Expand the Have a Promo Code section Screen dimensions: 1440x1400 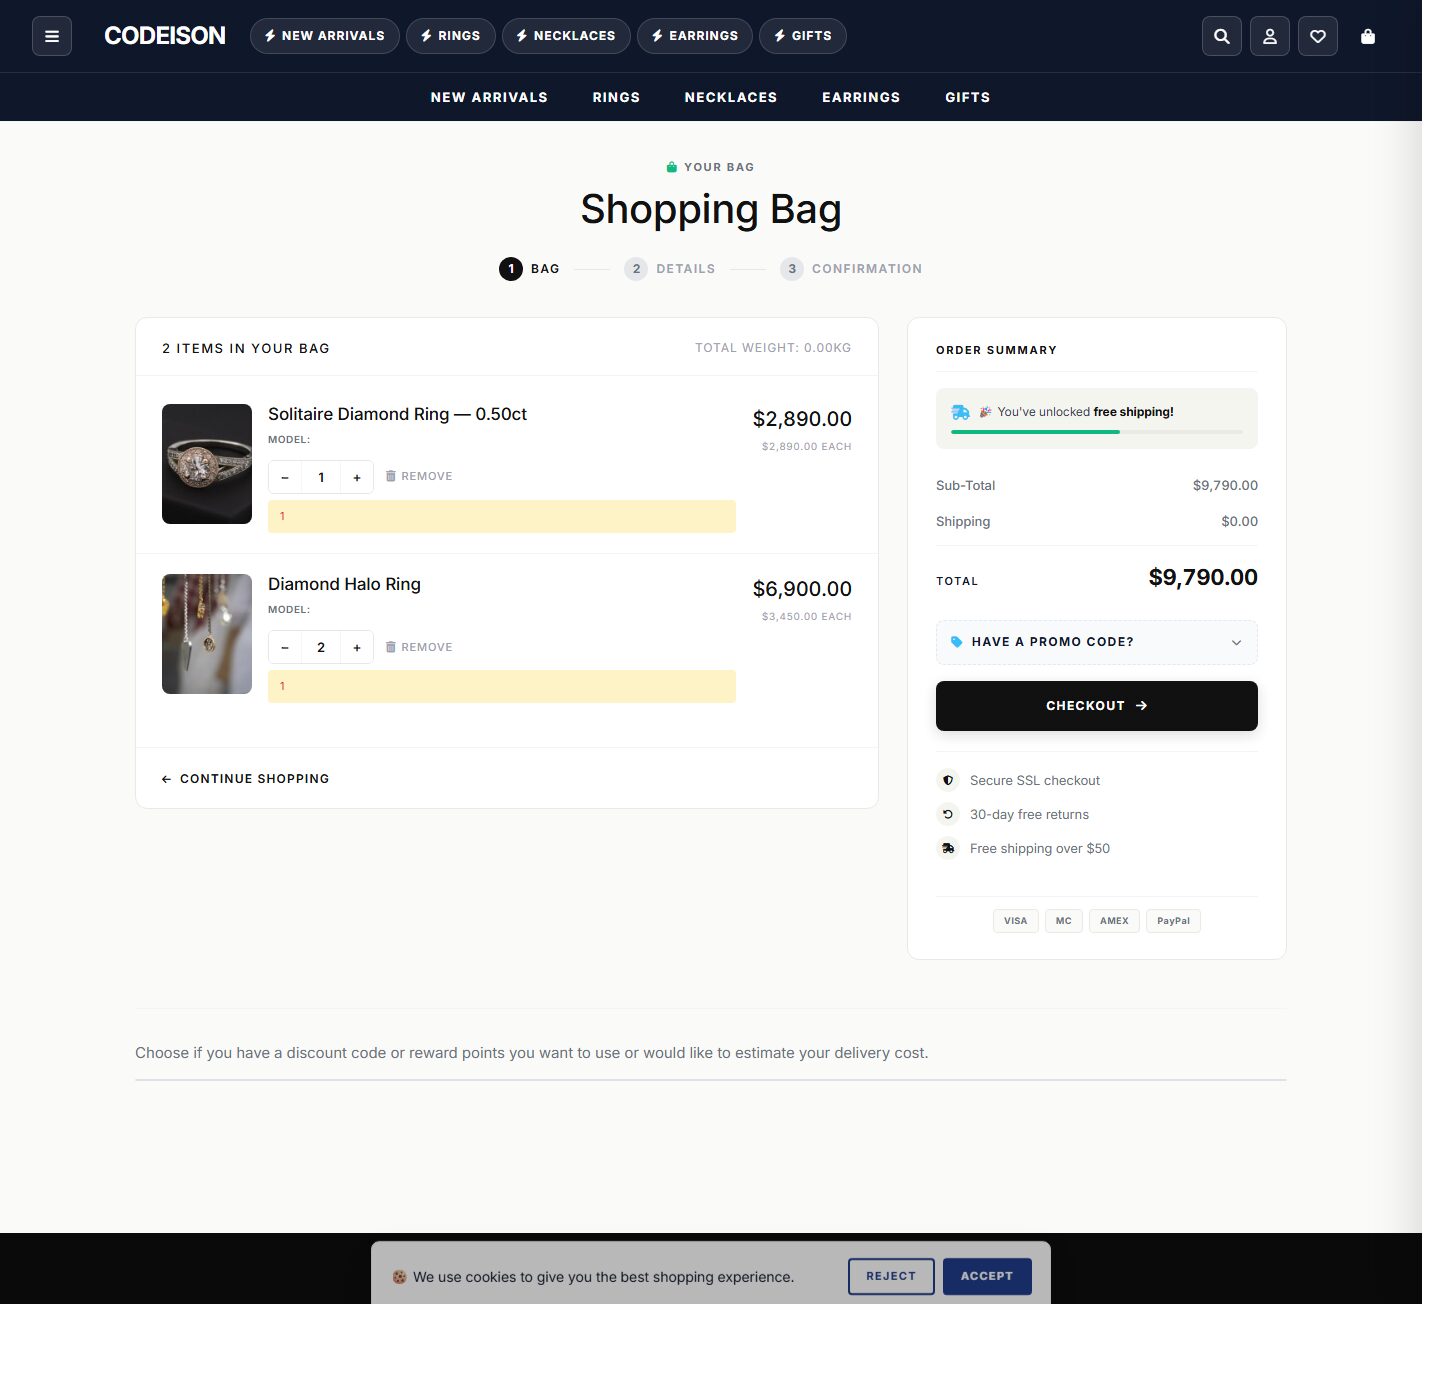[1097, 642]
